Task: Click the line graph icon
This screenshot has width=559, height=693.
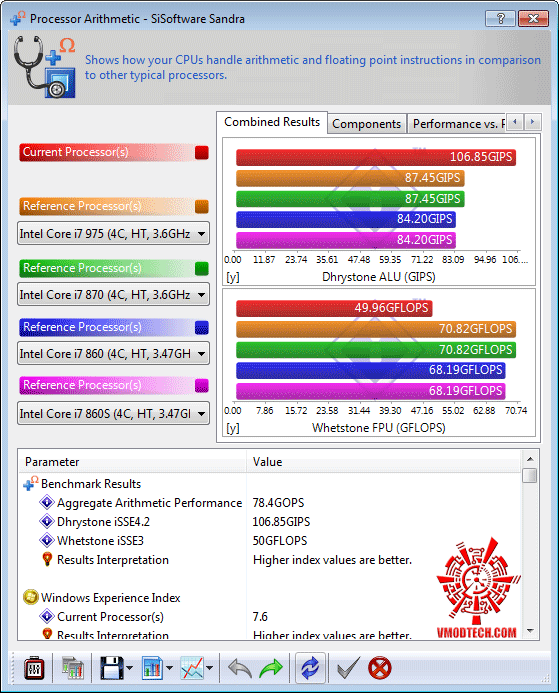Action: [x=192, y=668]
